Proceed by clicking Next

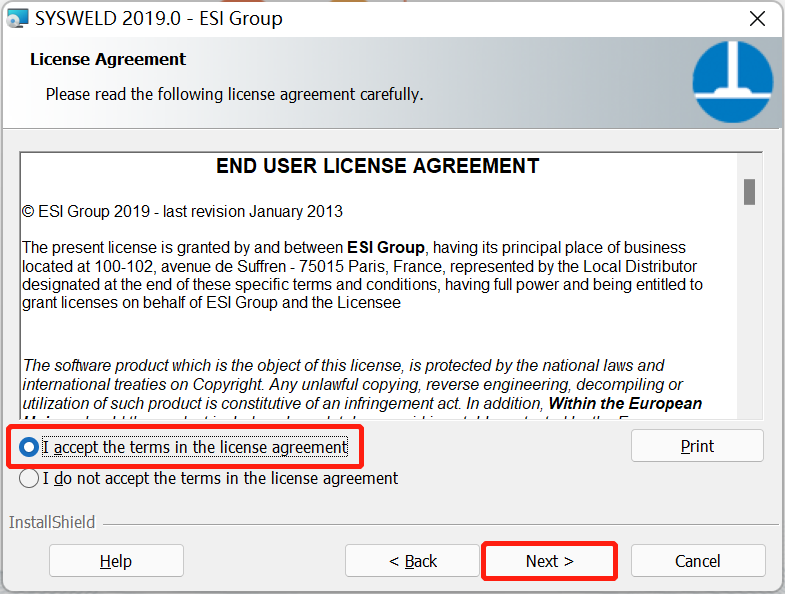click(x=549, y=561)
